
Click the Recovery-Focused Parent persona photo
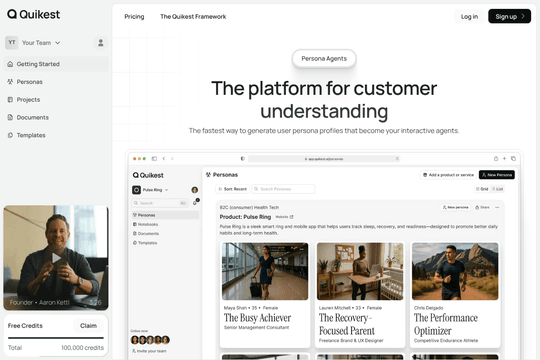[x=360, y=271]
